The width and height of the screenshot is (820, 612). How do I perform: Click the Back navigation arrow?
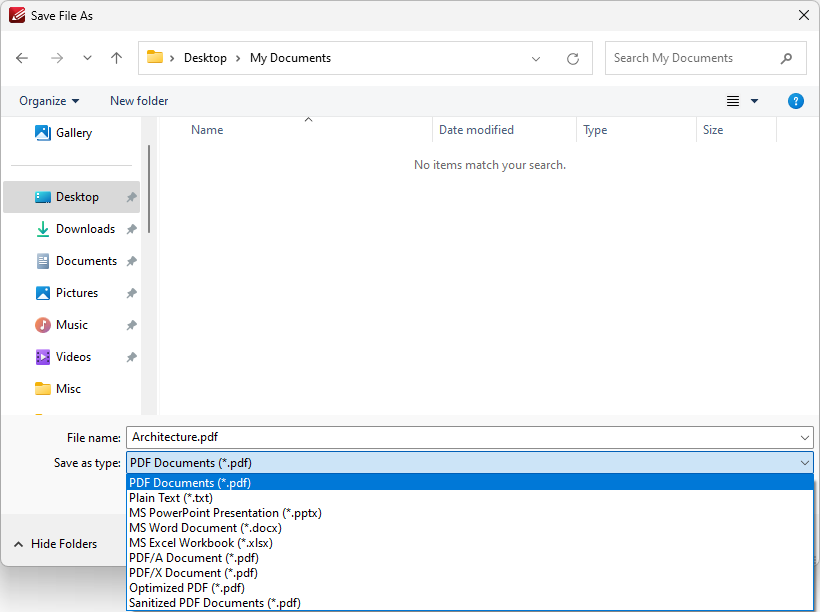coord(22,58)
